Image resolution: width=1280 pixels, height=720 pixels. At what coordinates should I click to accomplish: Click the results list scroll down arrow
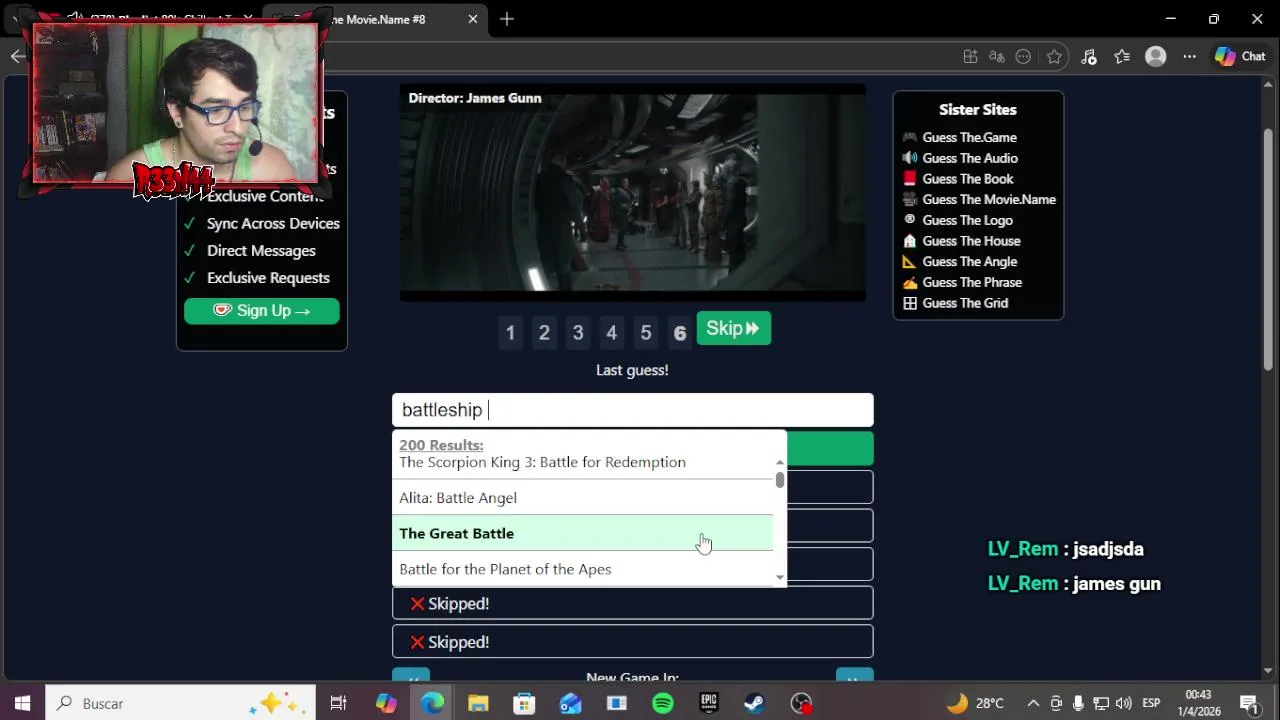[x=780, y=578]
